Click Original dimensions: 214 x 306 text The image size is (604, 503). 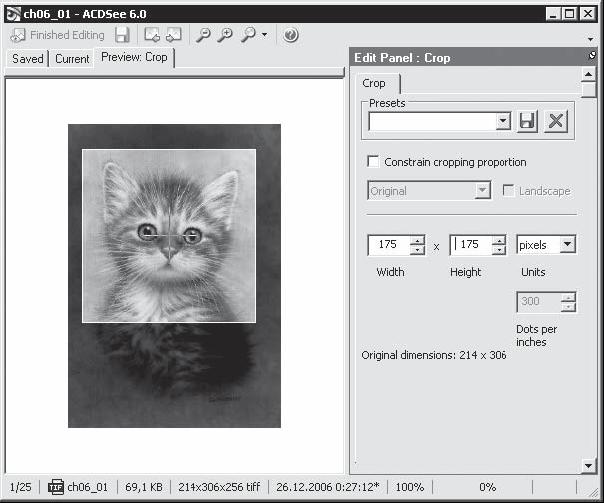434,355
